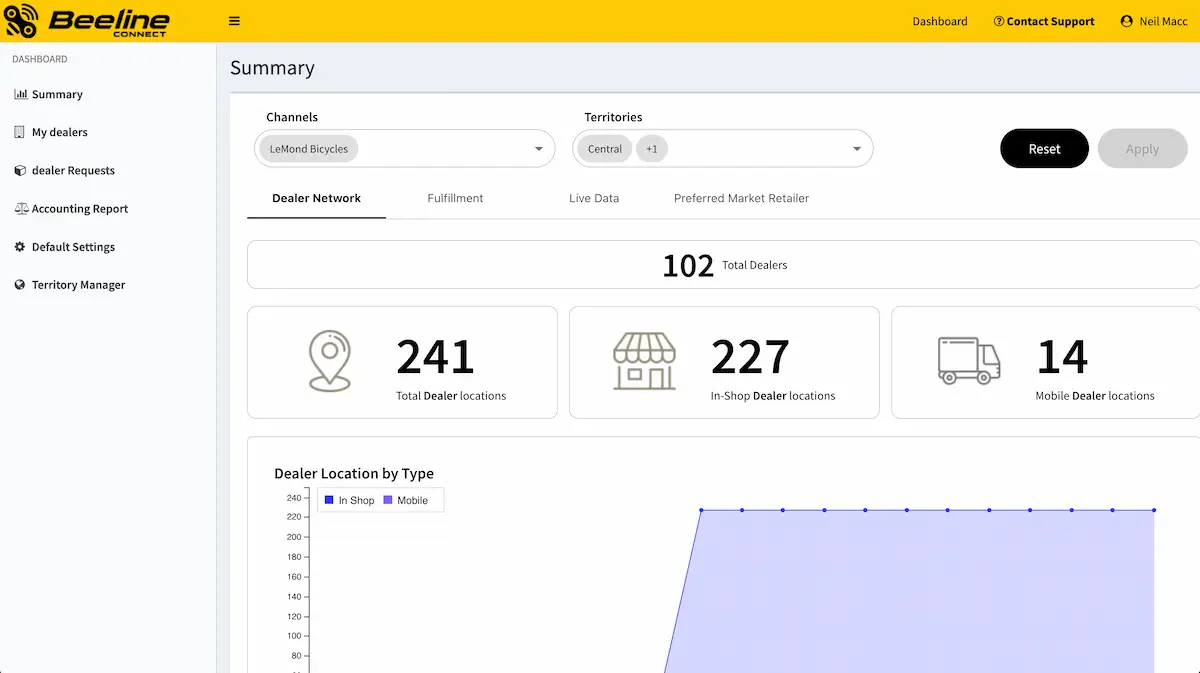Click the Territory Manager globe icon
The image size is (1200, 673).
click(x=20, y=284)
